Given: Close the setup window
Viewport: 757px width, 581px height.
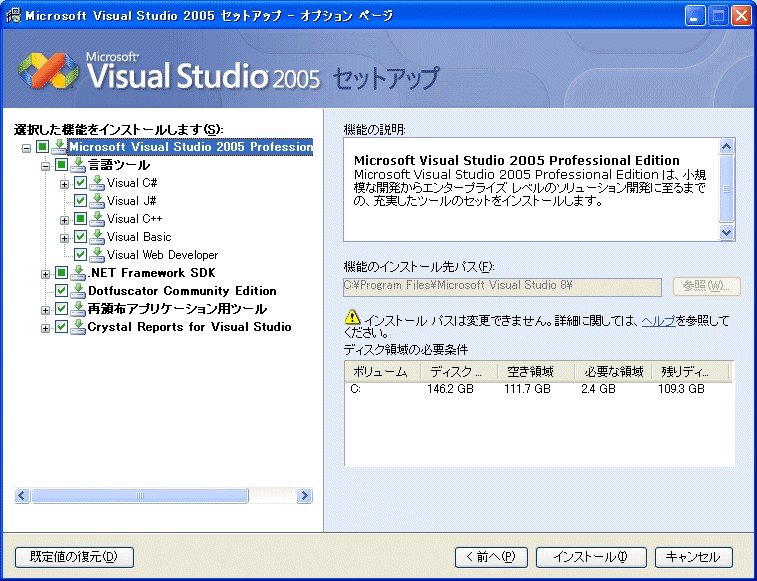Looking at the screenshot, I should click(741, 16).
